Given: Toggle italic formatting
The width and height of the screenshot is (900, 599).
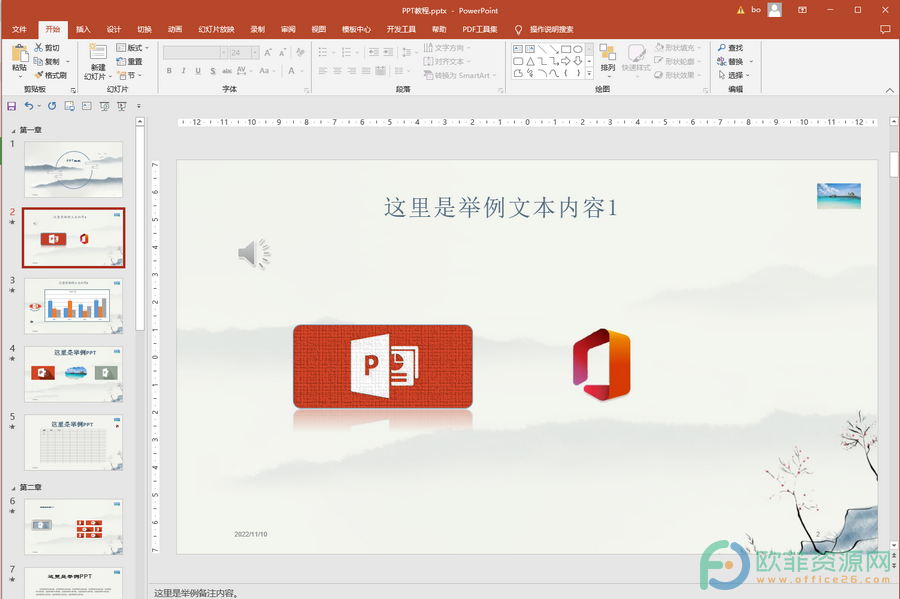Looking at the screenshot, I should [x=184, y=71].
